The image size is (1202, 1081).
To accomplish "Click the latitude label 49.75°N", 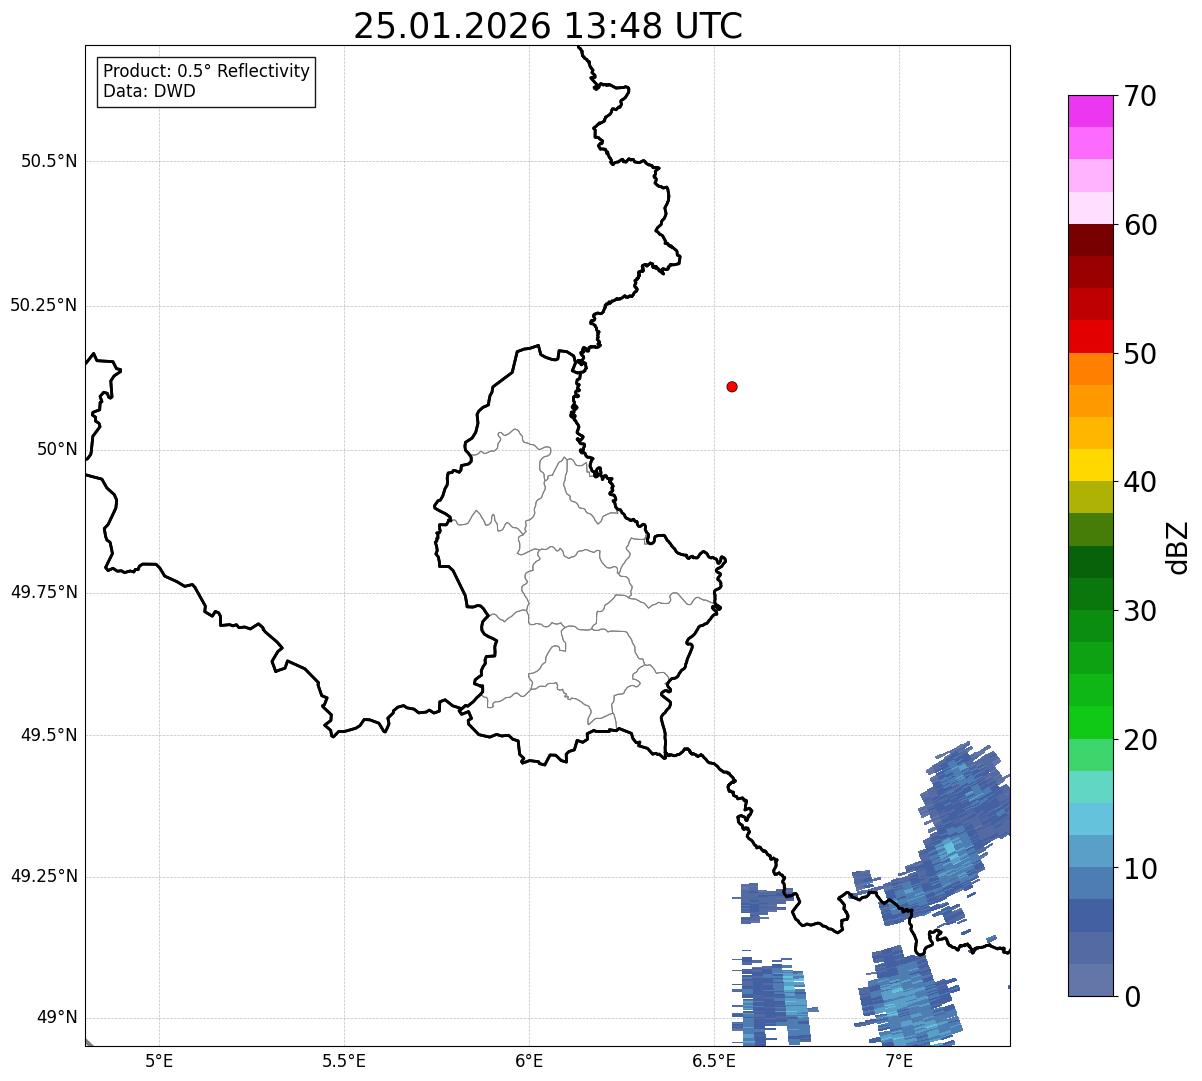I will click(x=44, y=592).
